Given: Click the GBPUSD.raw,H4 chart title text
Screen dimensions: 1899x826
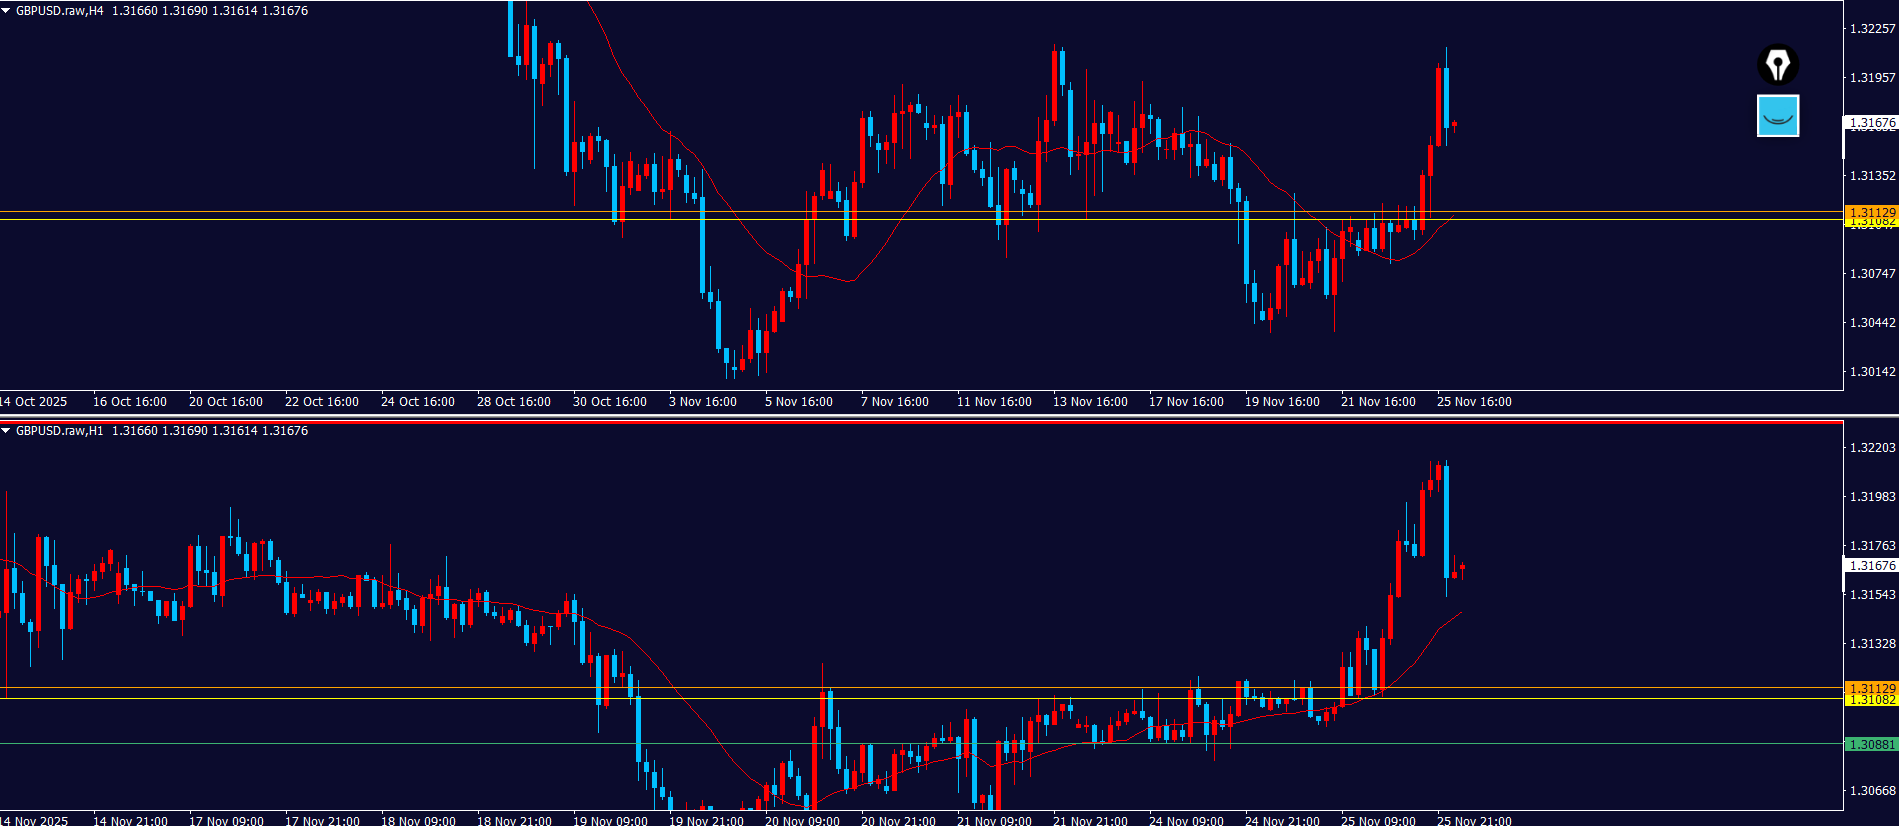Looking at the screenshot, I should pos(59,11).
